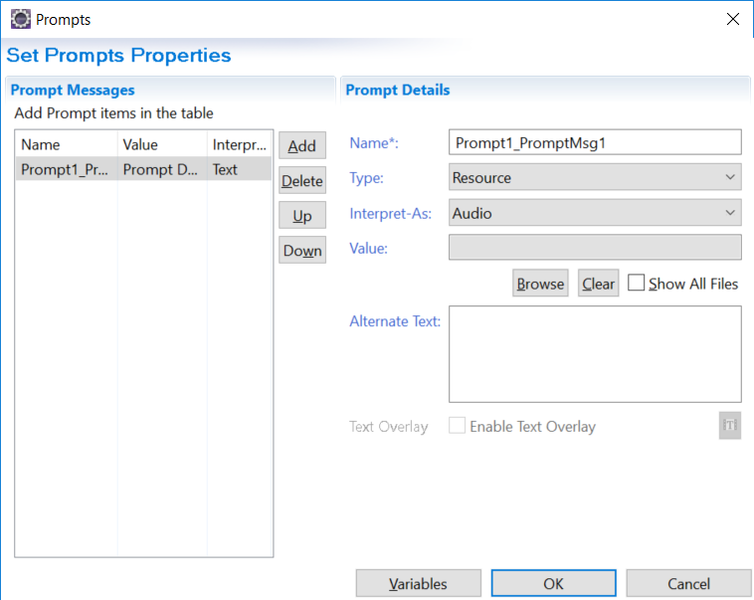Click the Value column header
The width and height of the screenshot is (754, 600).
click(163, 144)
